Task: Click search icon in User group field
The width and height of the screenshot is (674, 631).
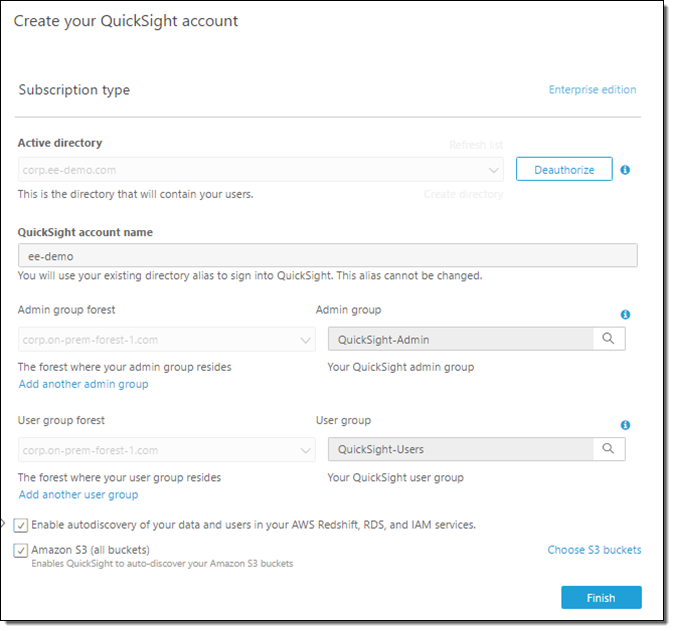Action: point(608,449)
